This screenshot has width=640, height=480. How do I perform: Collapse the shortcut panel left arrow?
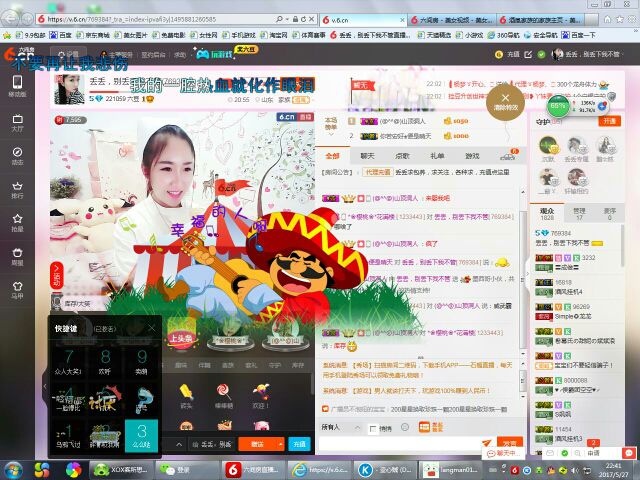click(45, 386)
